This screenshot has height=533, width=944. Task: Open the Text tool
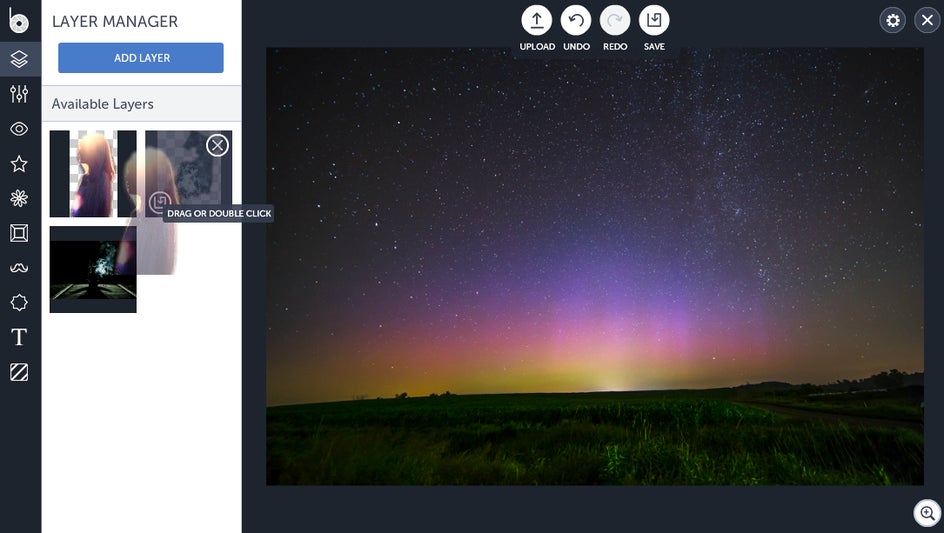point(19,337)
